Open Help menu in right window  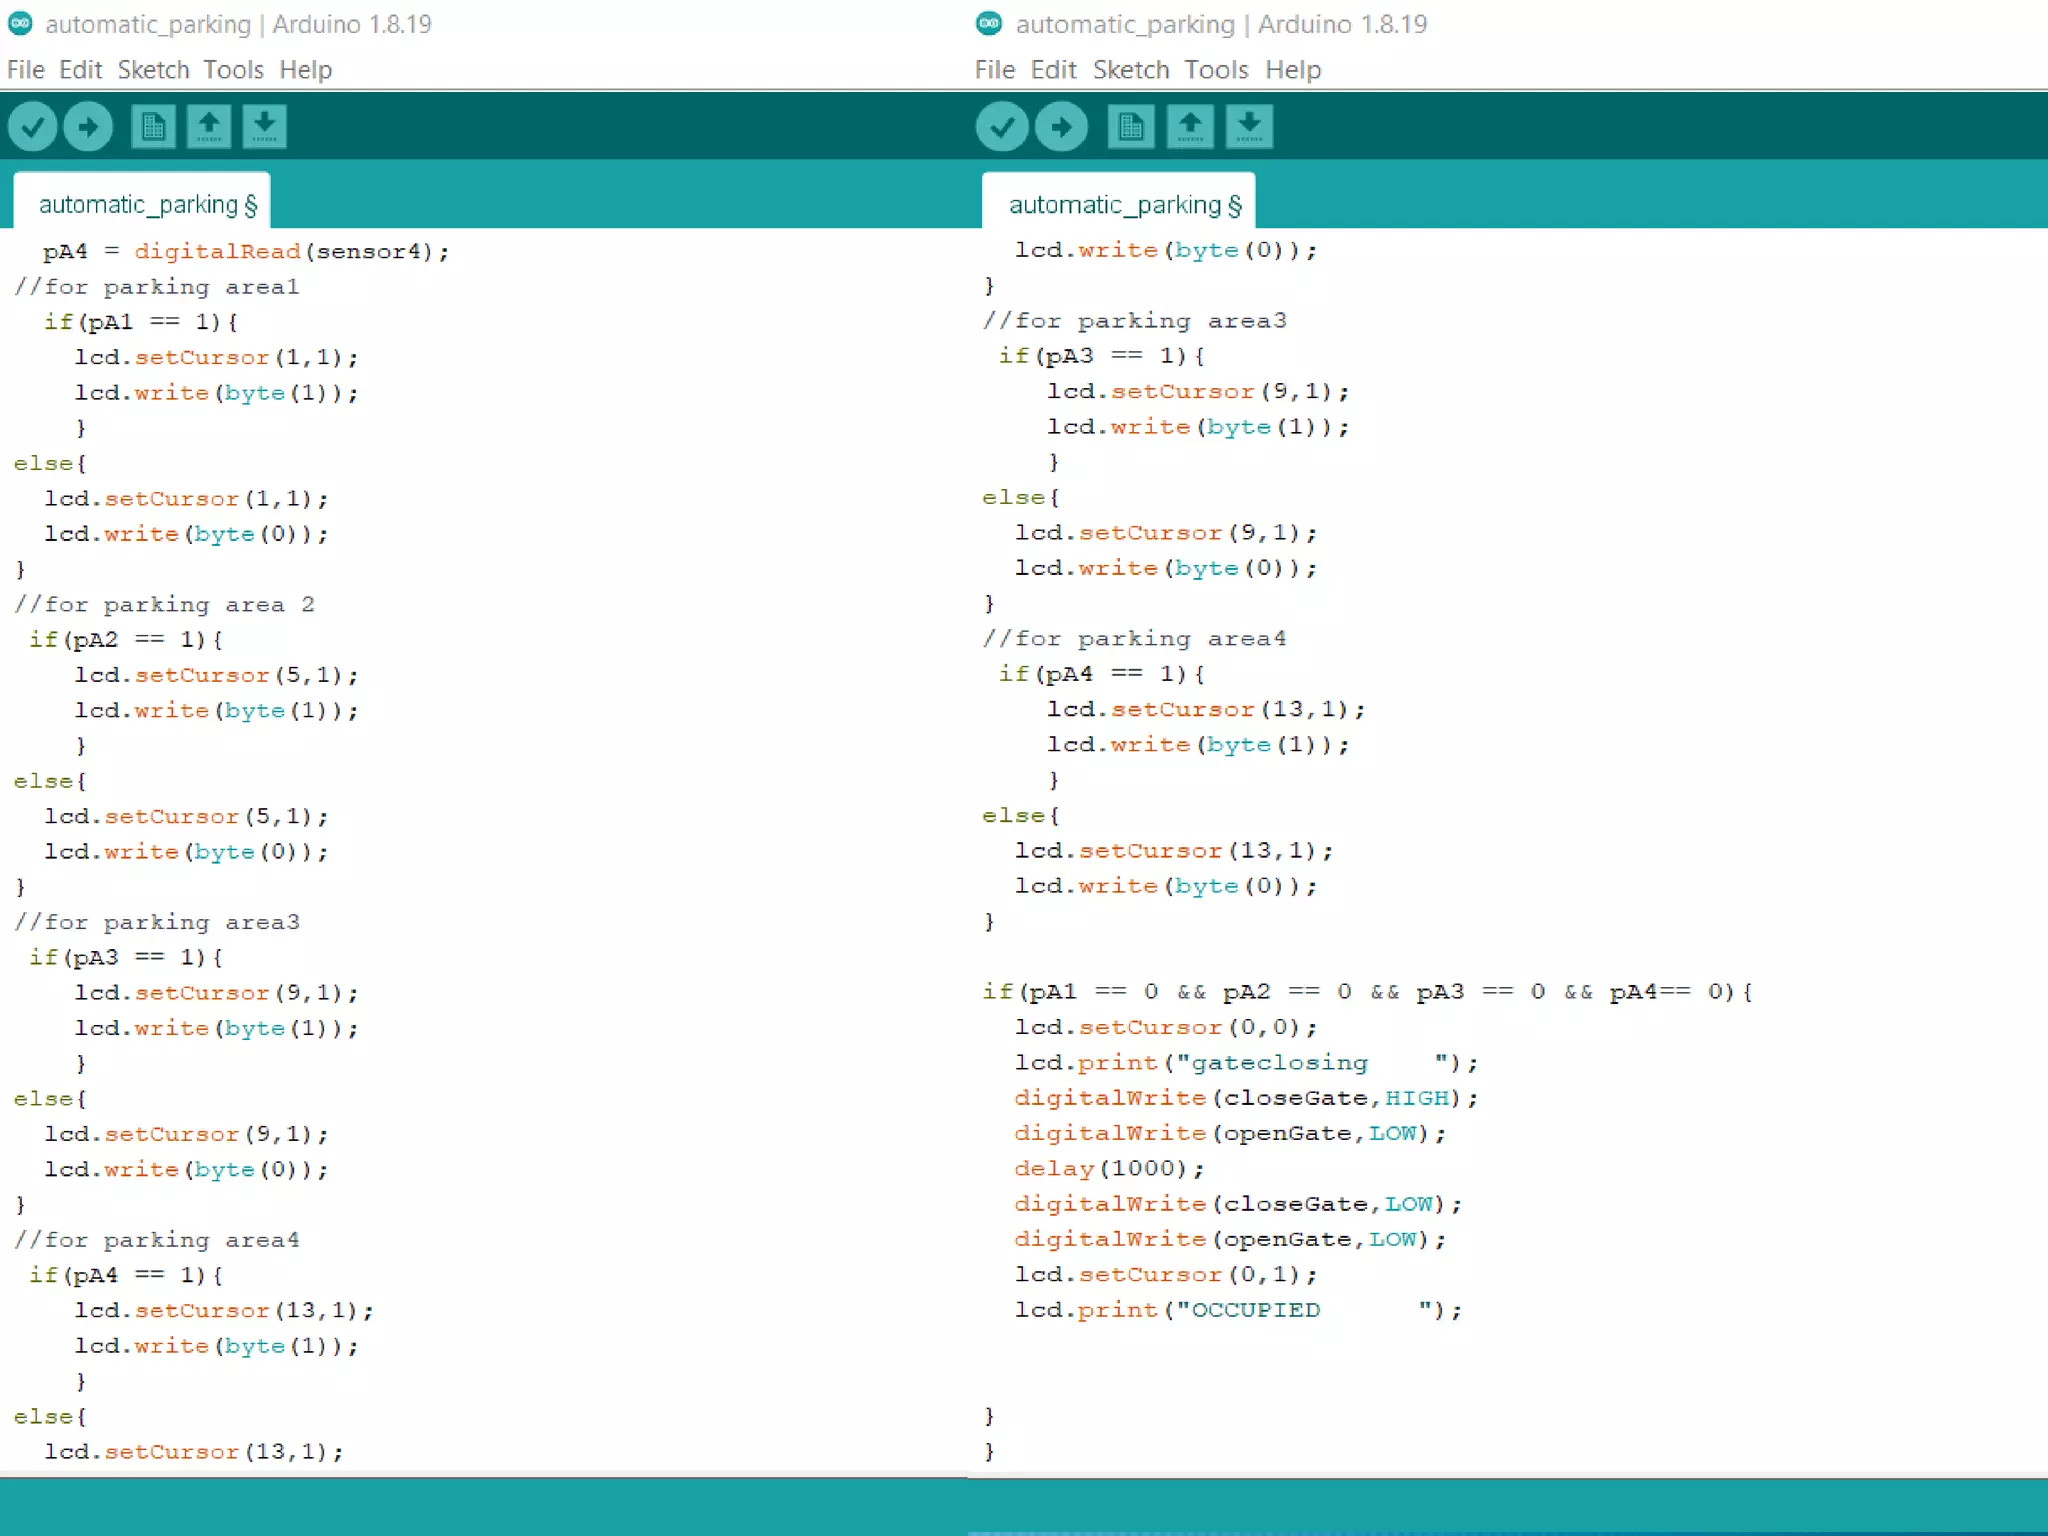coord(1292,70)
